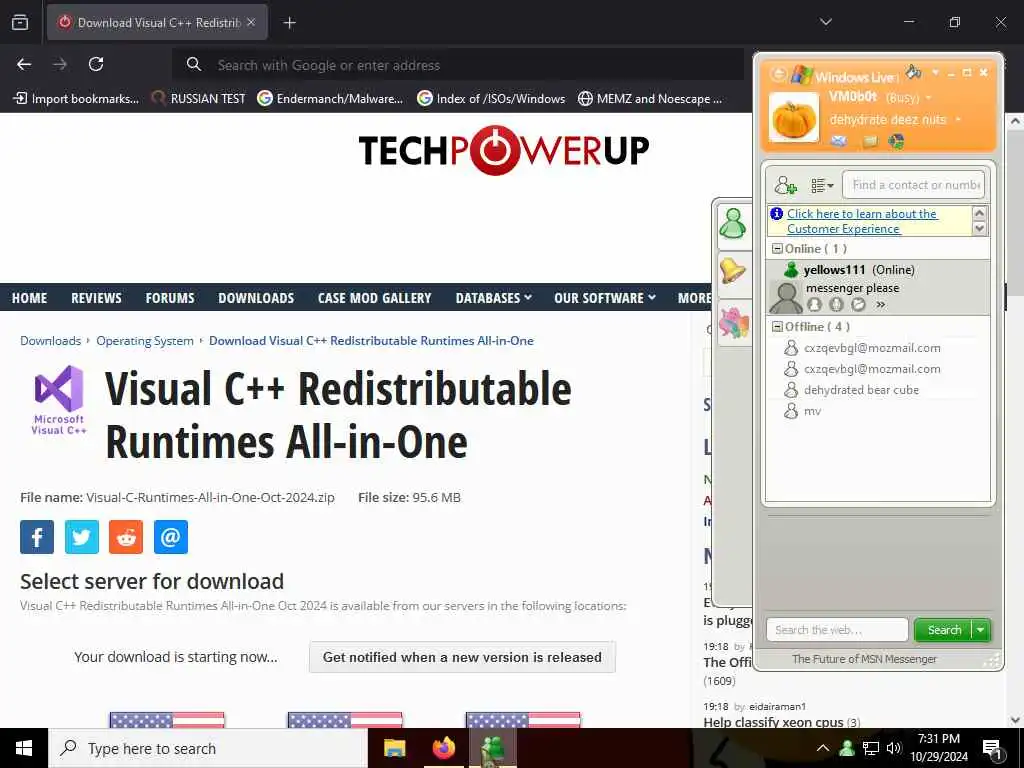This screenshot has height=768, width=1024.
Task: Open the RUSSIAN TEST bookmark
Action: point(199,99)
